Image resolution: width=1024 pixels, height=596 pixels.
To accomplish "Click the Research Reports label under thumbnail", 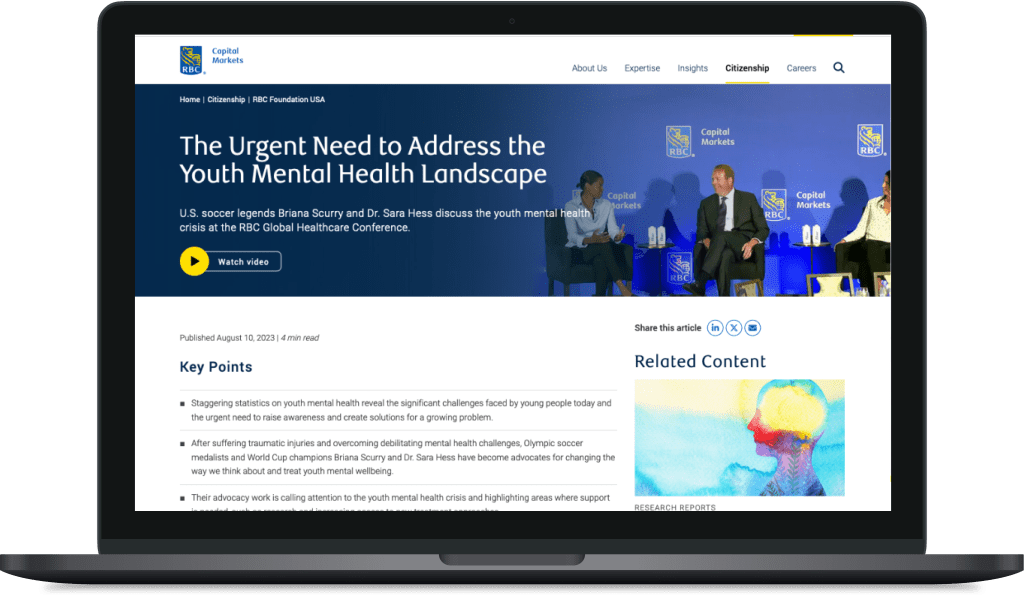I will click(675, 507).
